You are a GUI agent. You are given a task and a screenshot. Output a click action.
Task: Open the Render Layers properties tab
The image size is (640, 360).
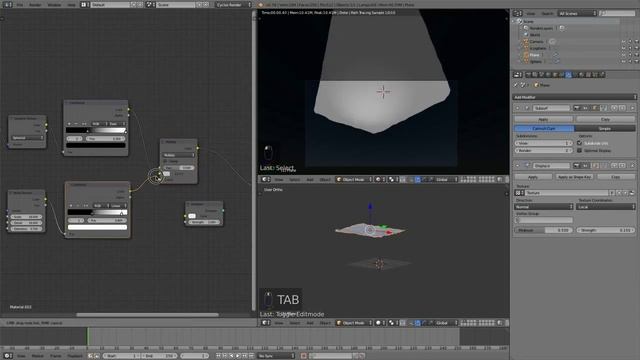click(x=535, y=75)
